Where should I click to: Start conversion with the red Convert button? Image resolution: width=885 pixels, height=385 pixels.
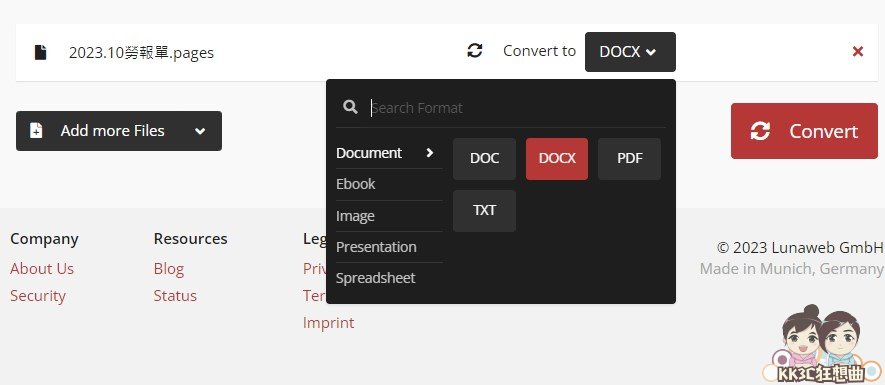804,131
